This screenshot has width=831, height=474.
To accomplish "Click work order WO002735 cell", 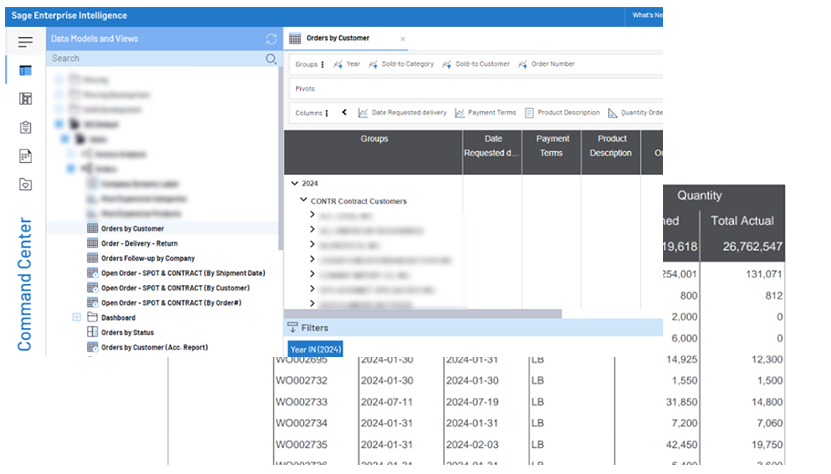I will click(302, 444).
